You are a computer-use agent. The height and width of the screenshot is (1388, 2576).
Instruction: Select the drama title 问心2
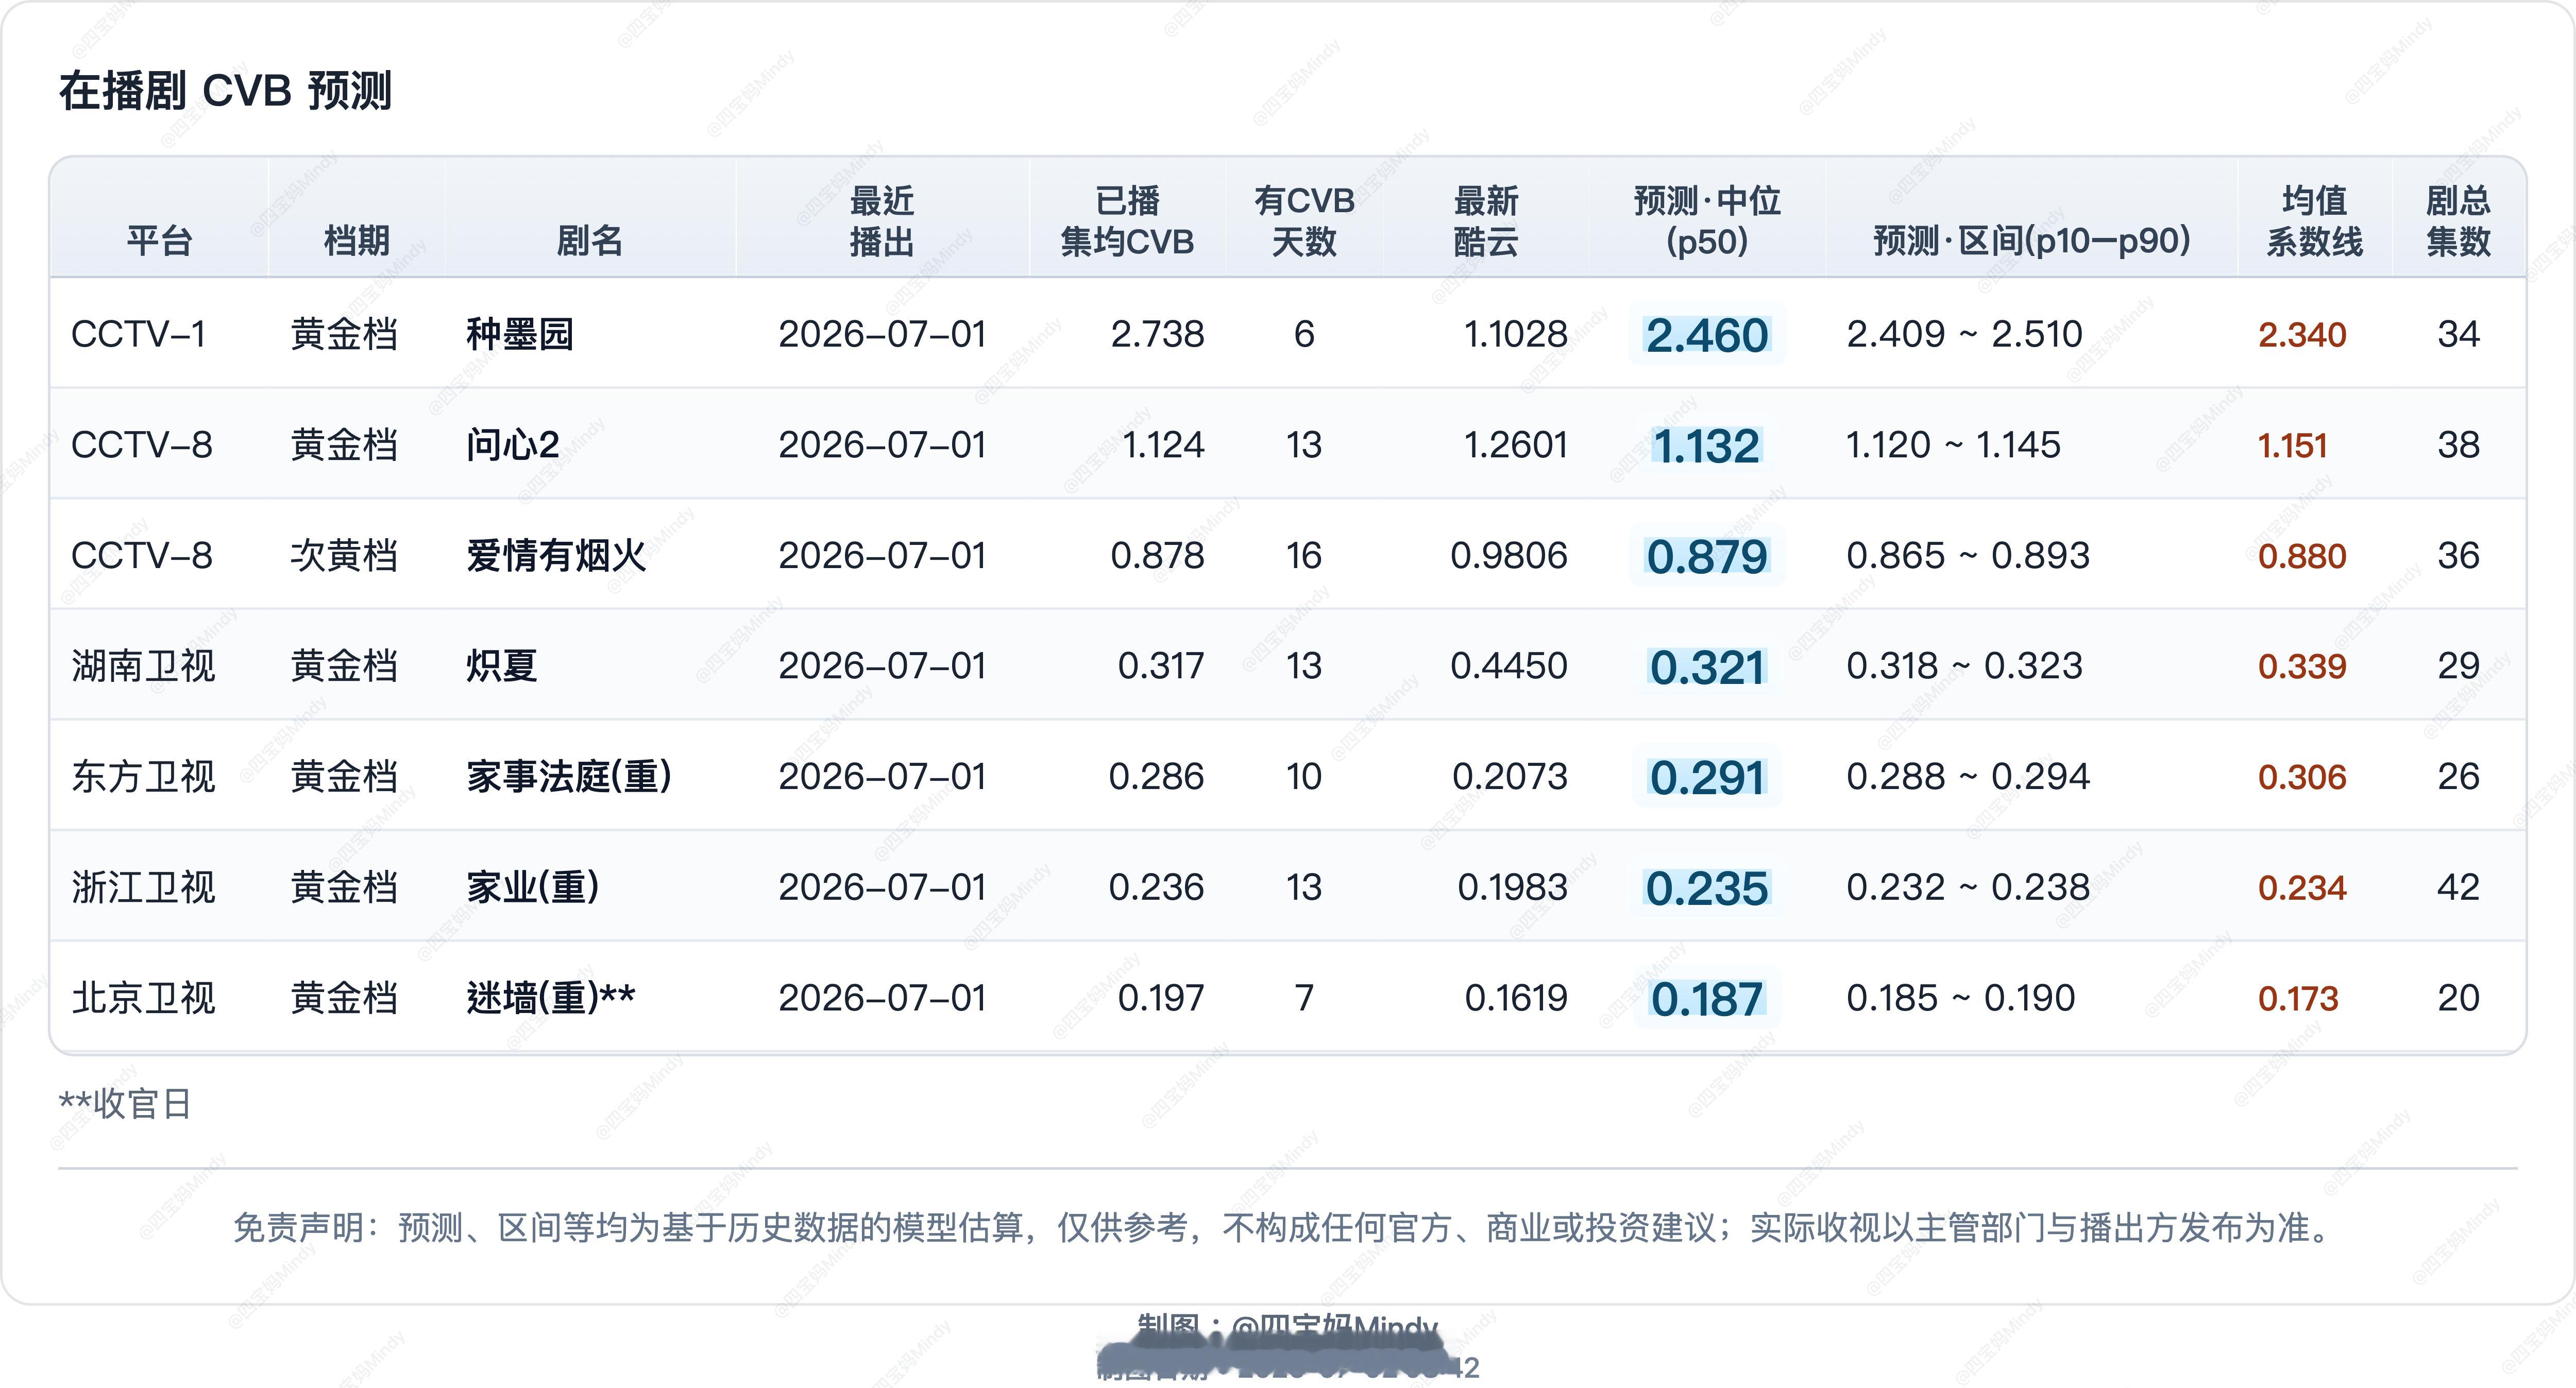click(513, 445)
